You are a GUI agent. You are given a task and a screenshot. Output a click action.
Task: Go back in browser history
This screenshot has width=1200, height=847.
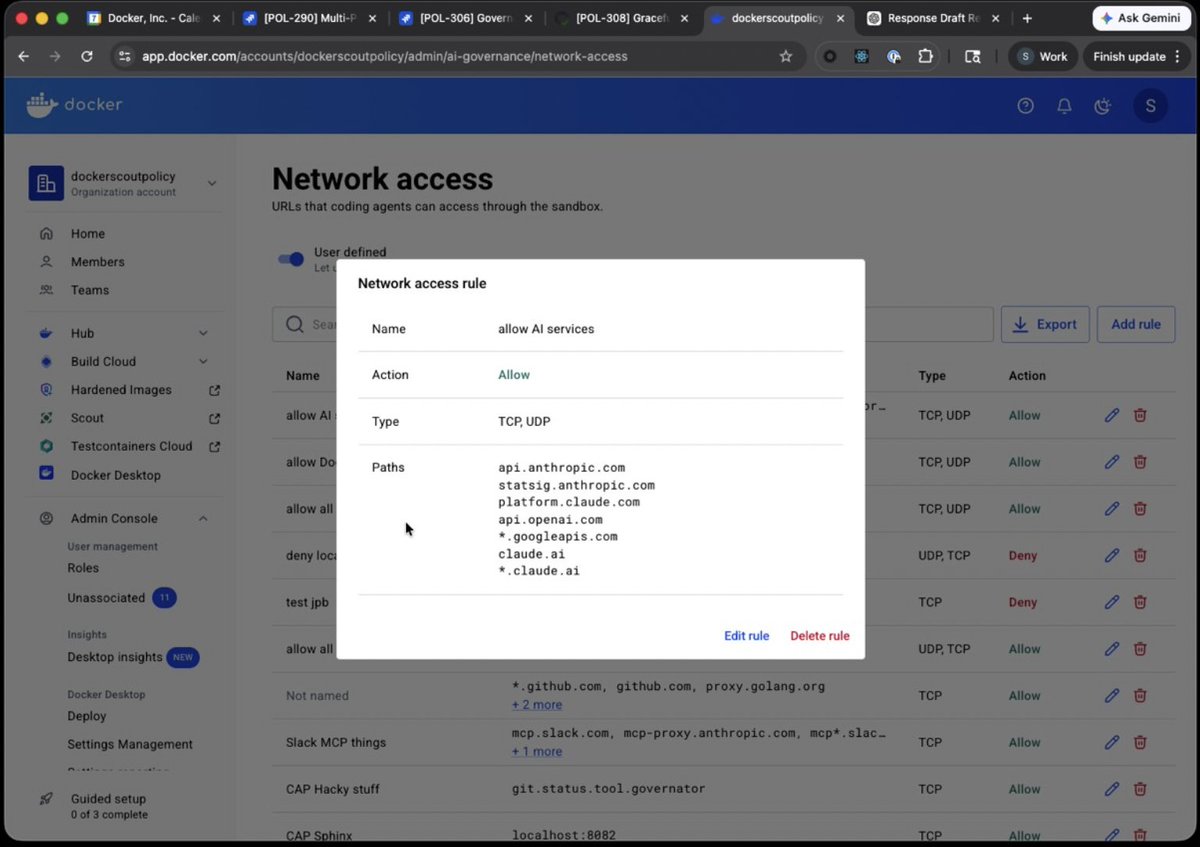click(23, 57)
